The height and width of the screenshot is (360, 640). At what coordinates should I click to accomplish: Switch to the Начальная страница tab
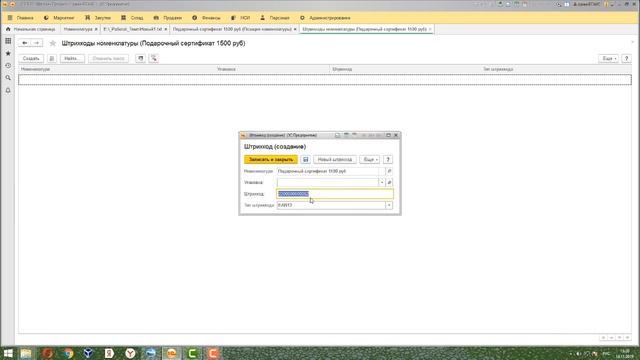click(x=31, y=29)
